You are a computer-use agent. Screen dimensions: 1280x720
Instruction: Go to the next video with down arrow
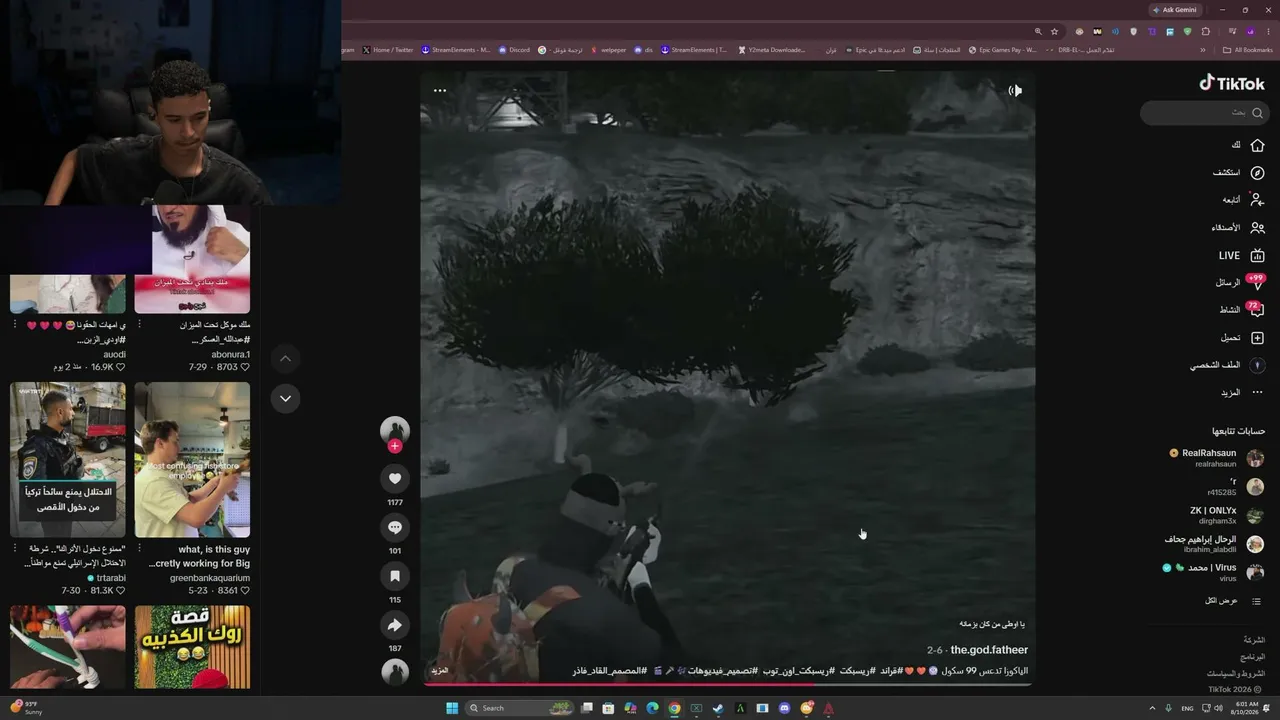pyautogui.click(x=285, y=398)
